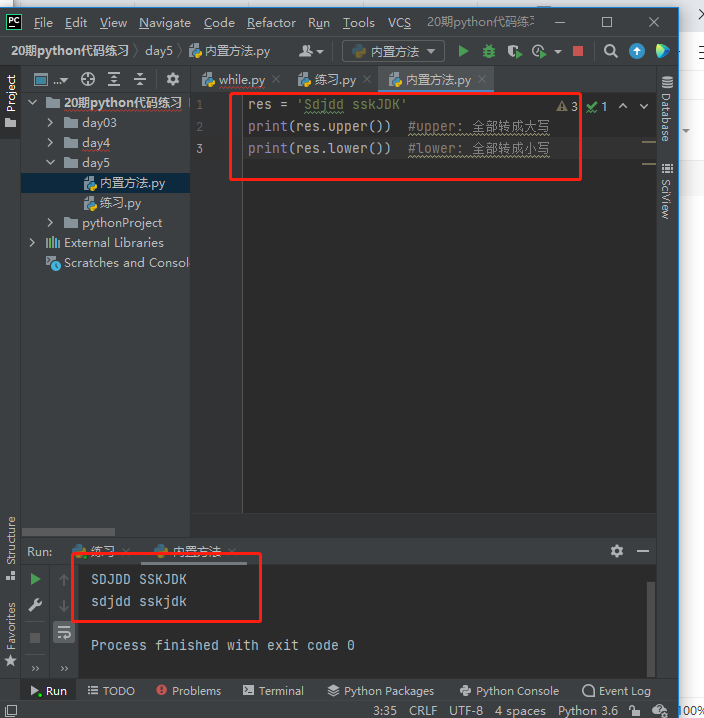
Task: Open the Code menu
Action: coord(219,22)
